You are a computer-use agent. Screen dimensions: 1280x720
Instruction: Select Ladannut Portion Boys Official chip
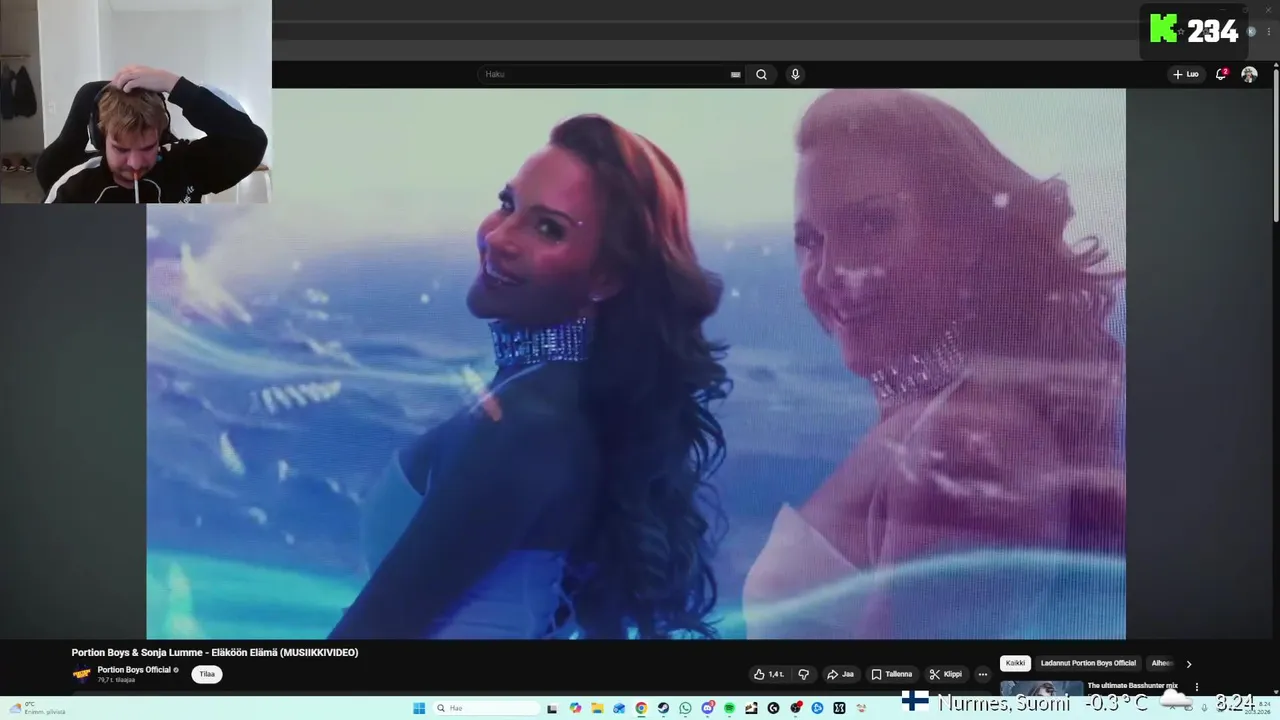click(x=1088, y=663)
